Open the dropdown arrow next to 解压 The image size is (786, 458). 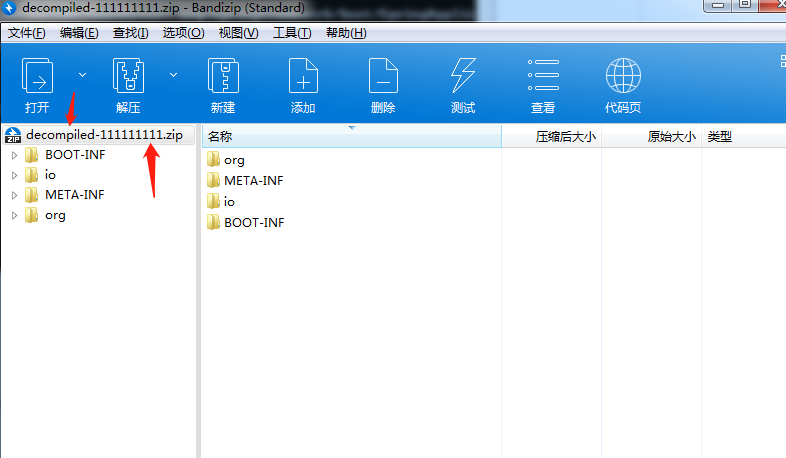tap(173, 75)
